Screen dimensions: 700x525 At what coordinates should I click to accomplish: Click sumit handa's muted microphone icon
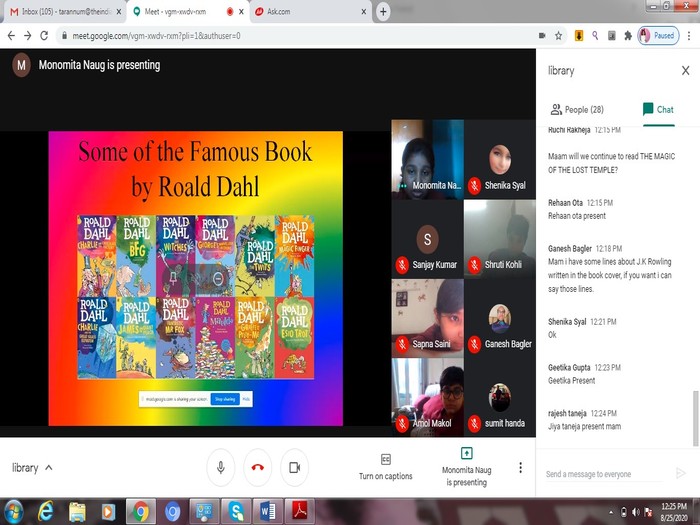[474, 423]
